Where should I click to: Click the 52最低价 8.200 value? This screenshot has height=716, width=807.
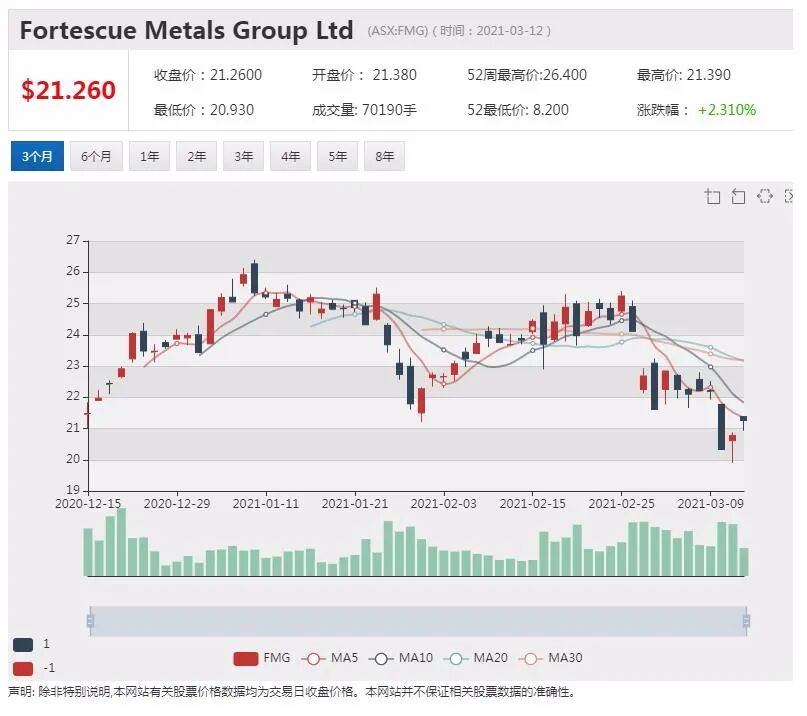(x=551, y=110)
